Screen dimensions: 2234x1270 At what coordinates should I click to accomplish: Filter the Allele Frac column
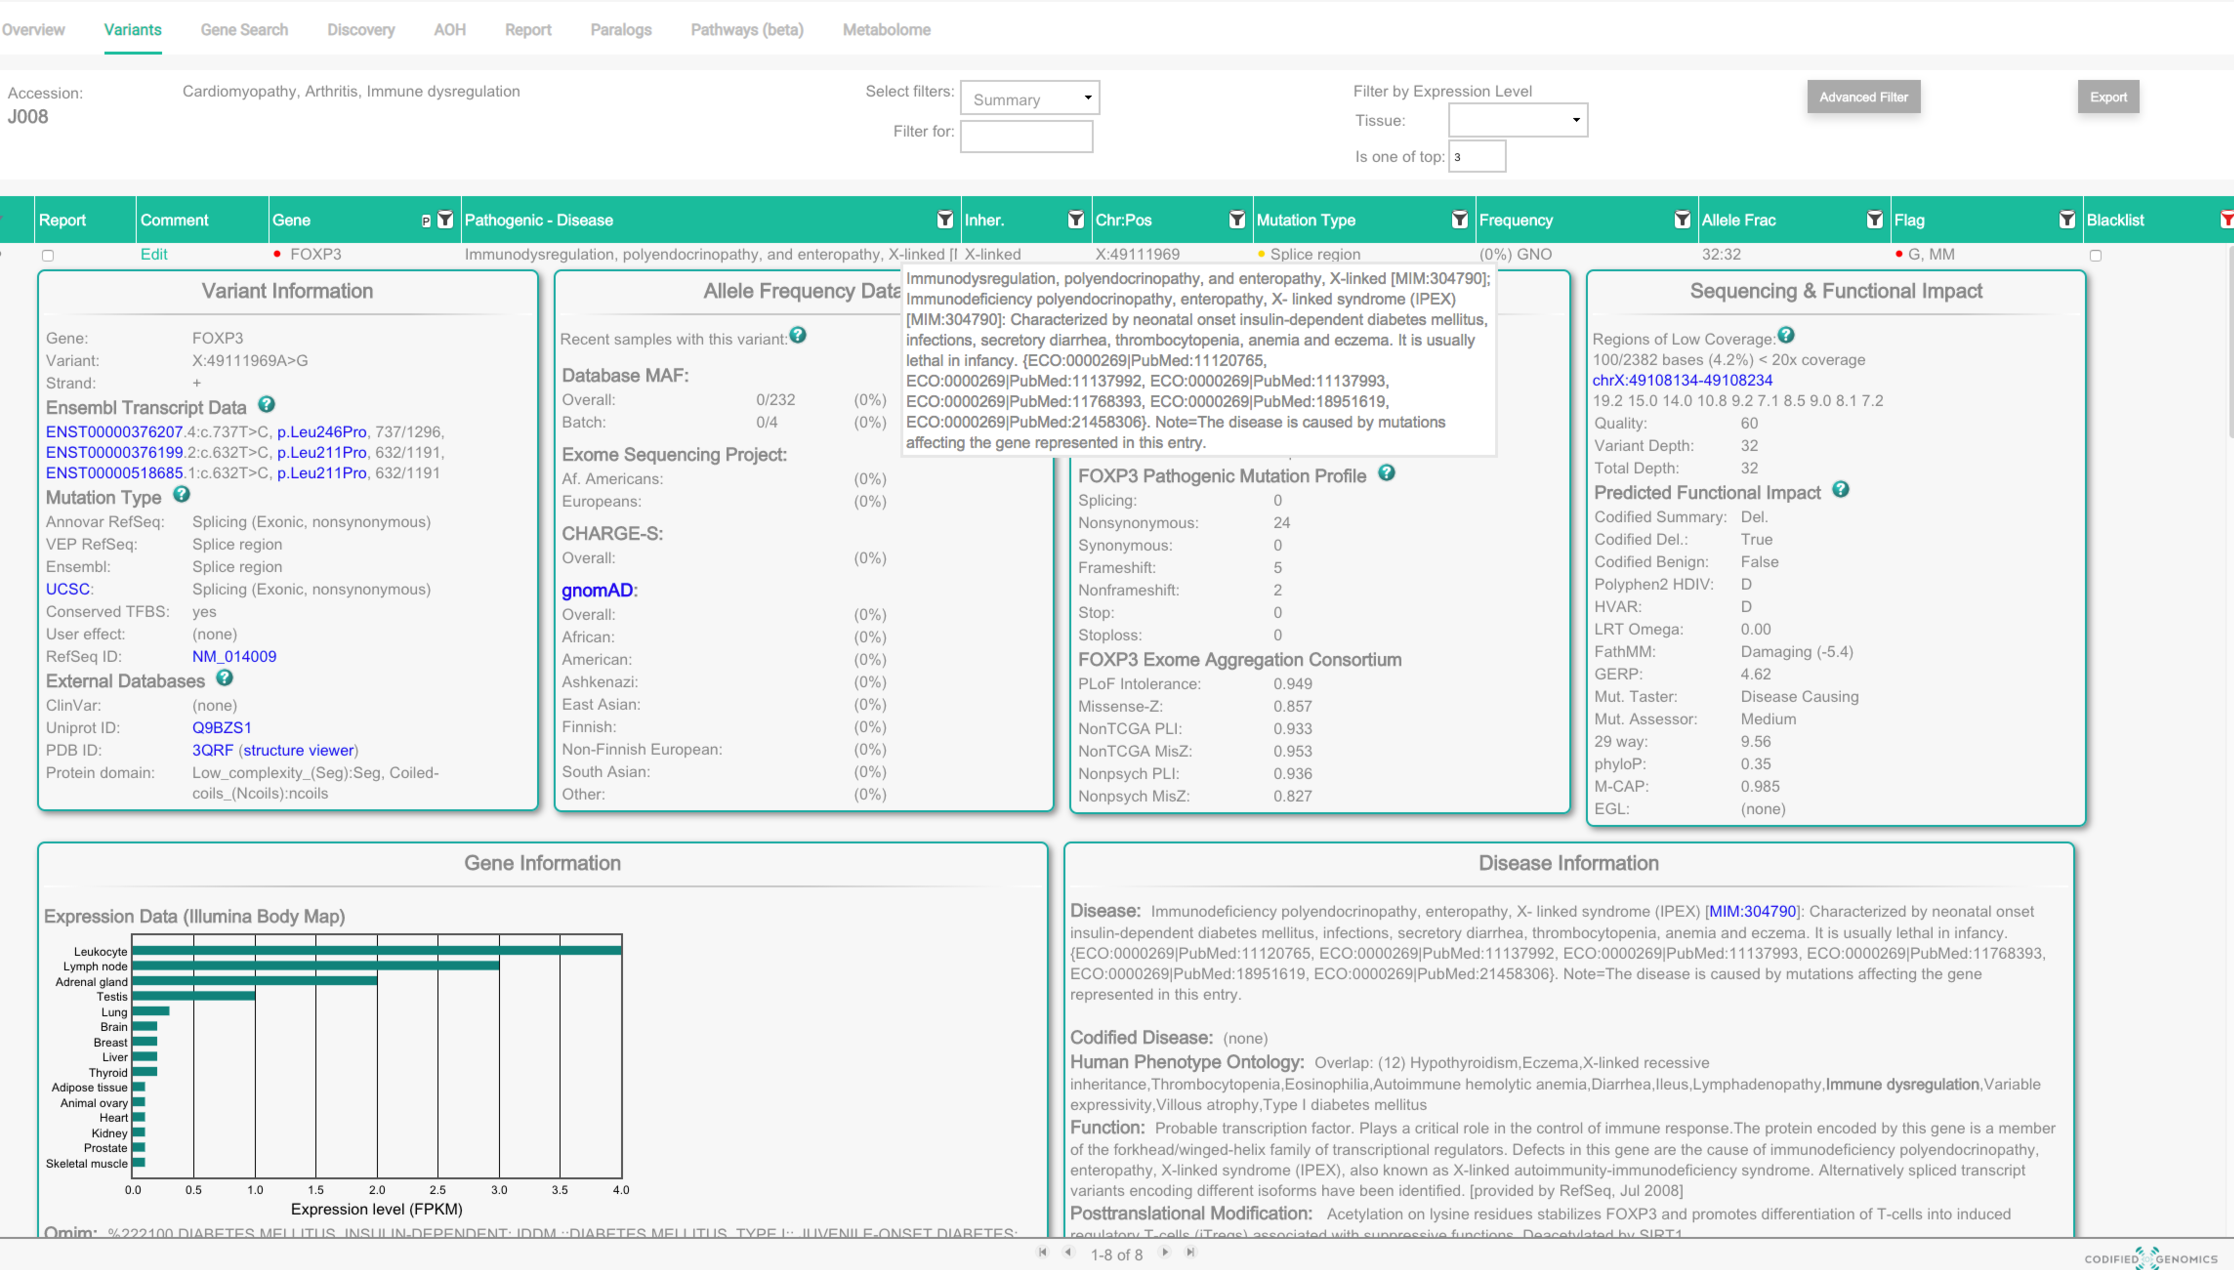(x=1875, y=220)
